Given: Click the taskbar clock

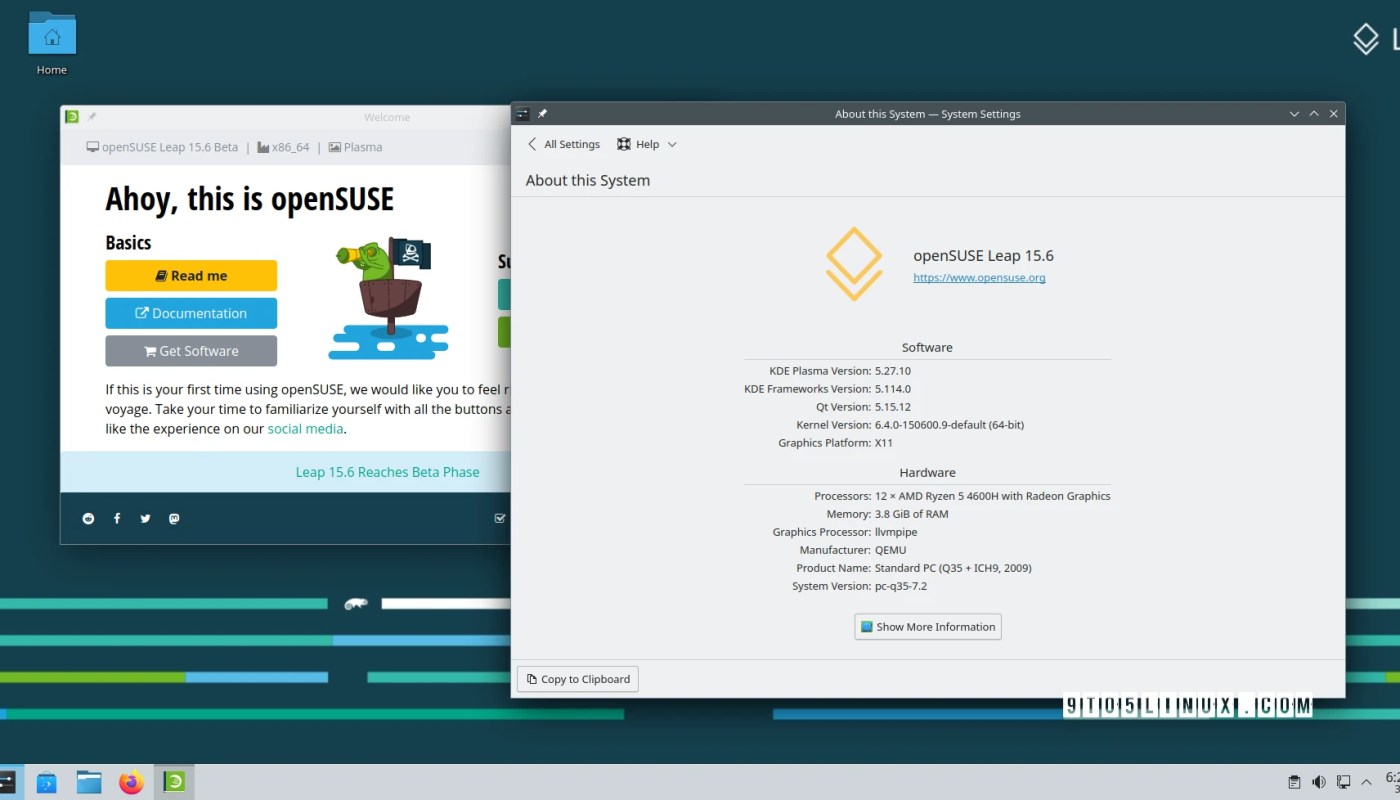Looking at the screenshot, I should 1393,782.
